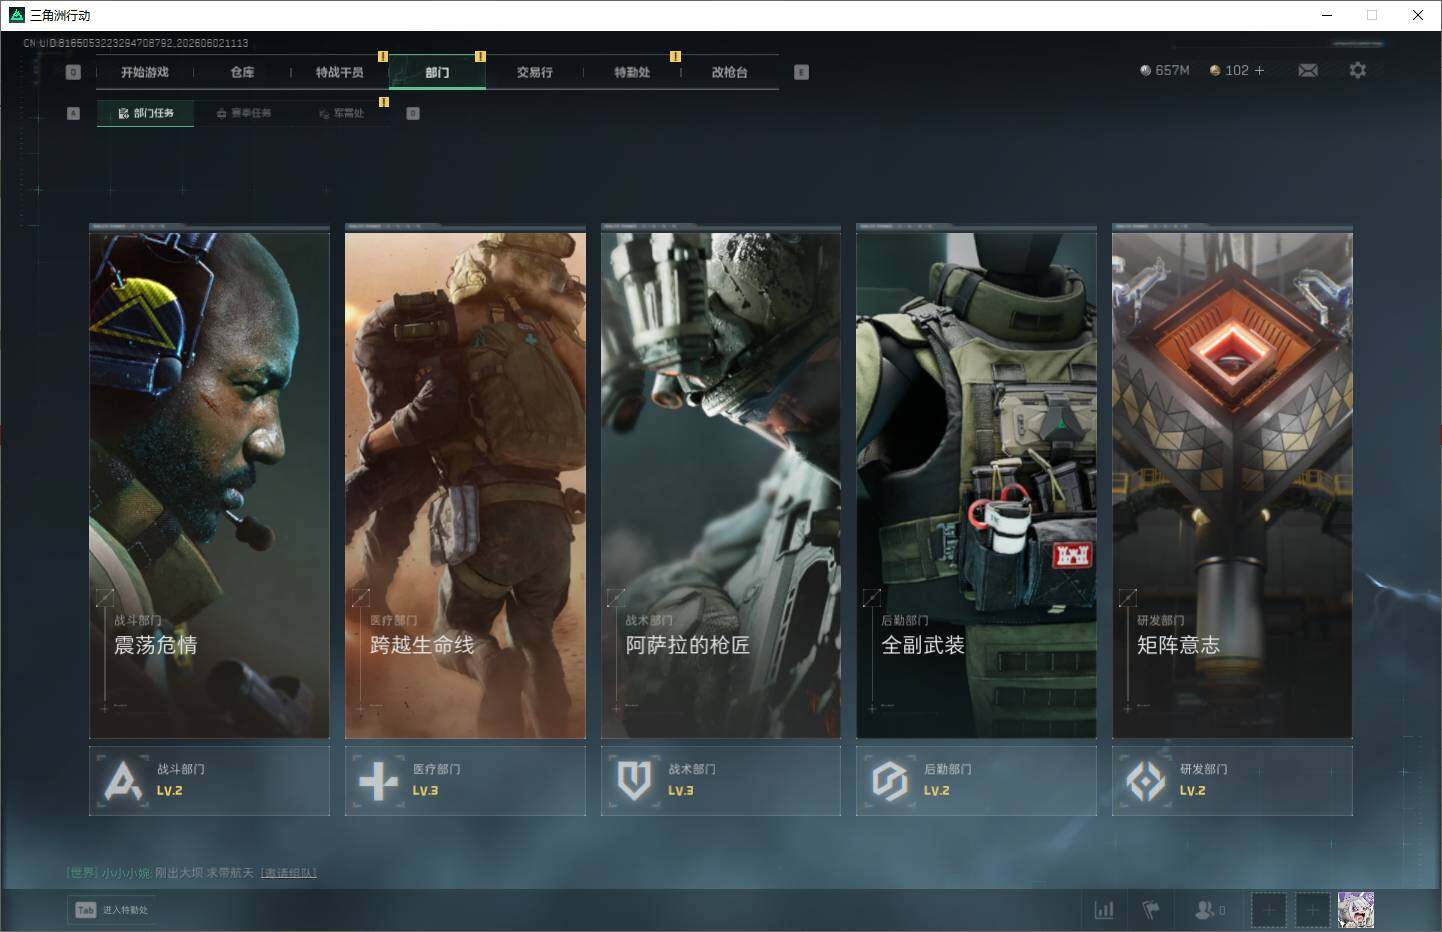Click the player avatar portrait
The width and height of the screenshot is (1442, 932).
(x=1356, y=910)
